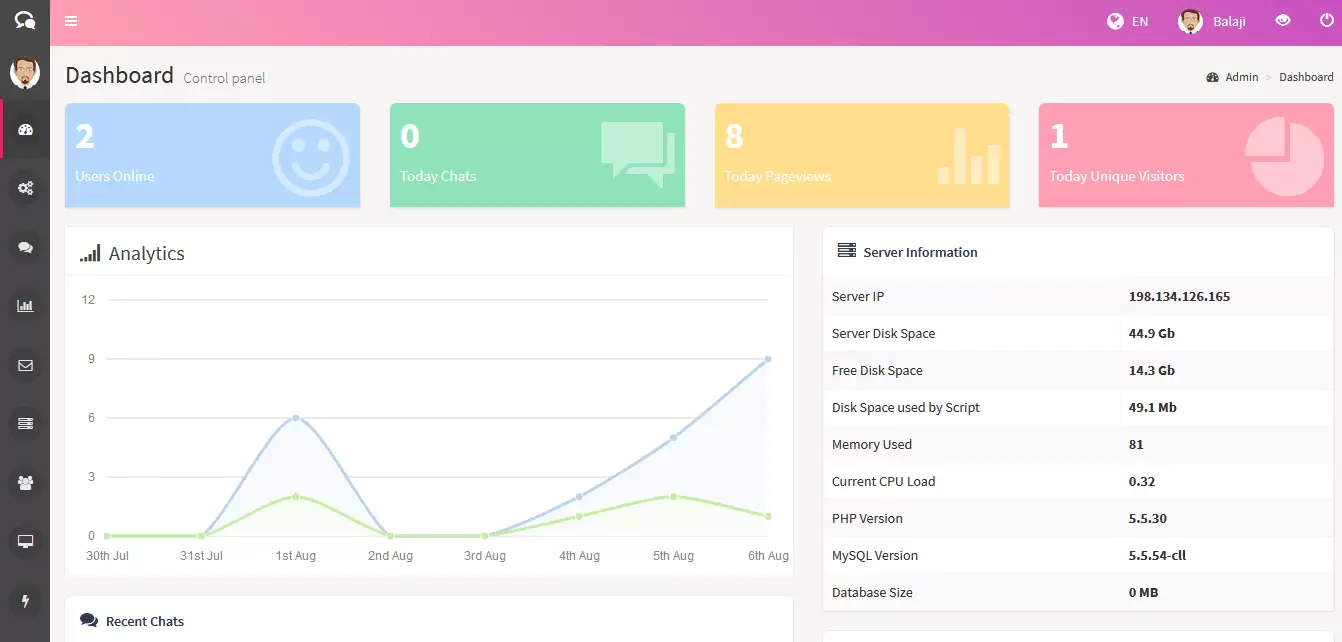Click the Dashboard breadcrumb link
Image resolution: width=1342 pixels, height=642 pixels.
coord(1306,77)
